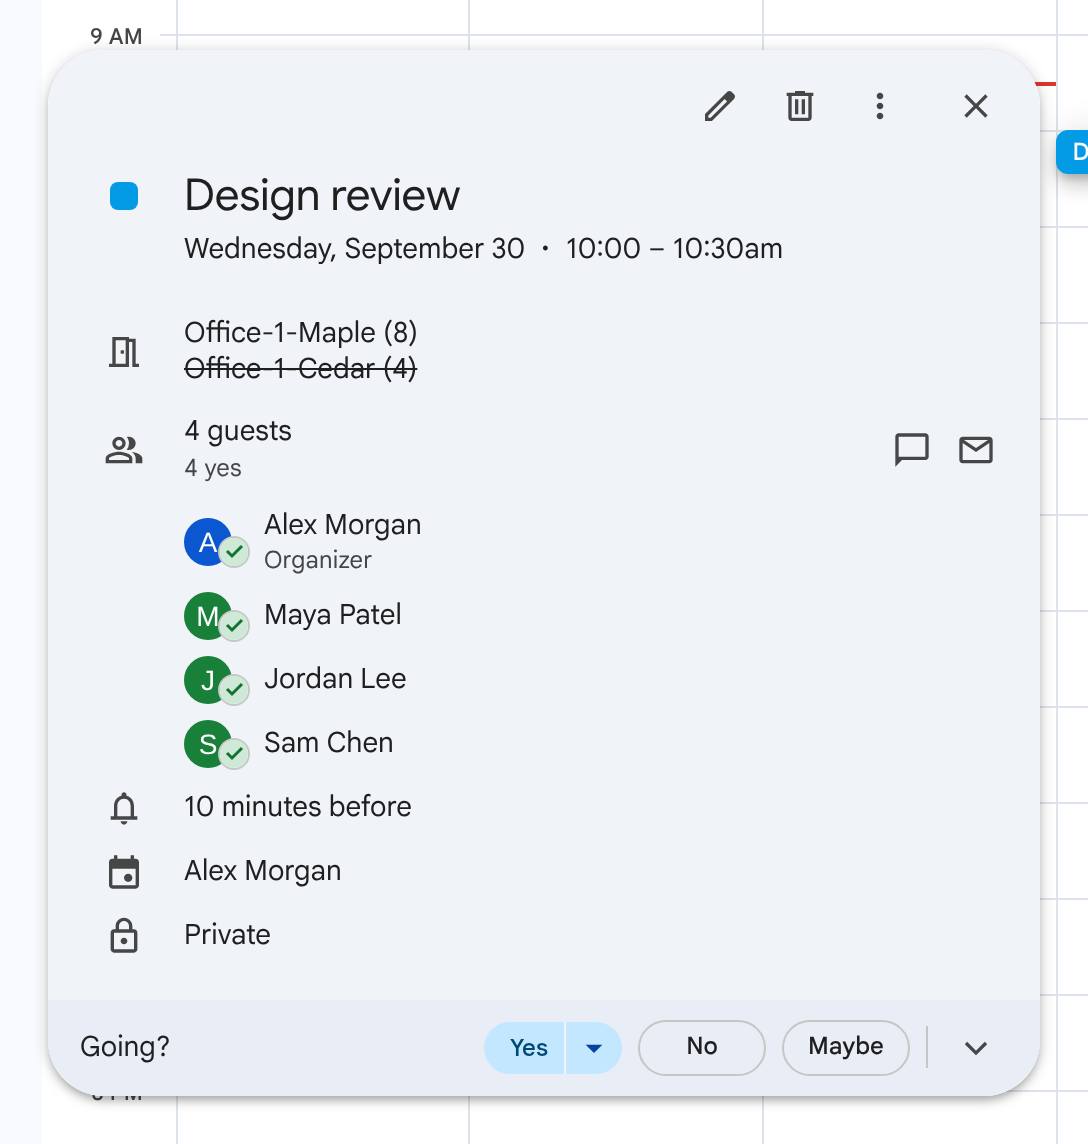Select the blue event chip behind the popup
Viewport: 1088px width, 1144px height.
point(1073,152)
